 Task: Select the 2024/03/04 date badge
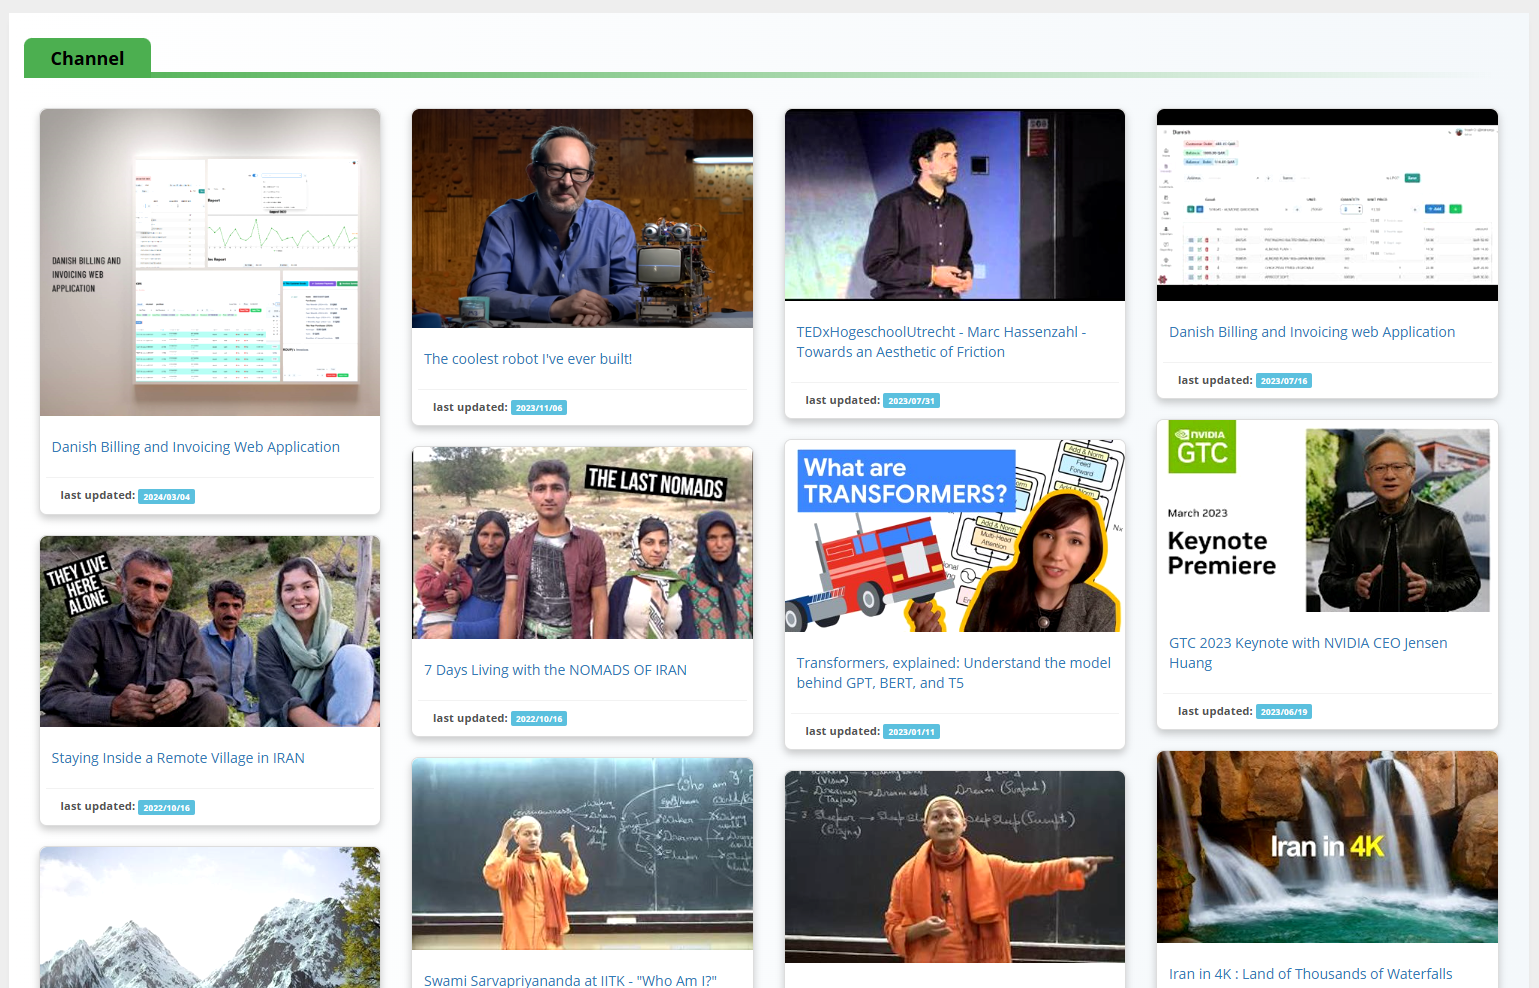click(166, 497)
